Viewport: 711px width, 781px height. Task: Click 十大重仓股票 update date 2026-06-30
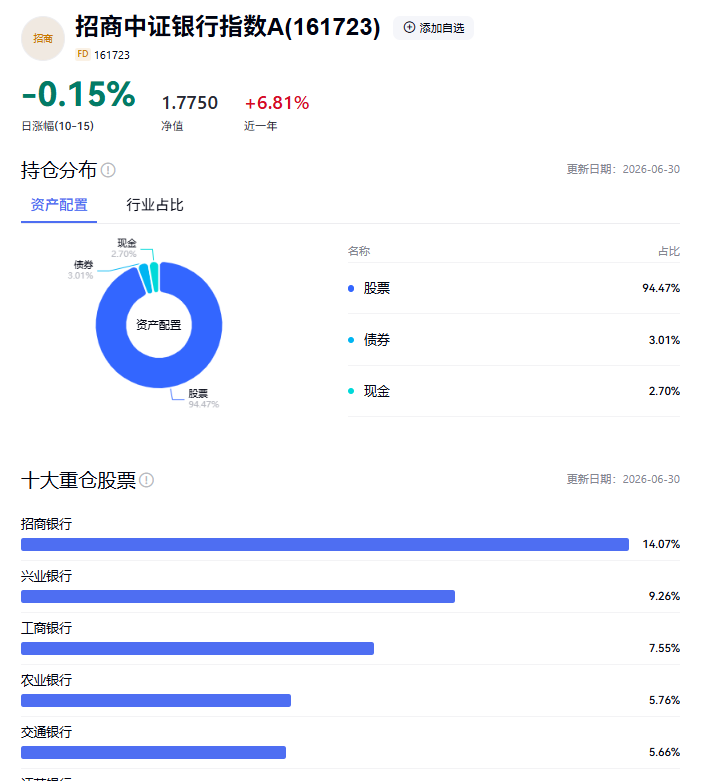(x=651, y=479)
